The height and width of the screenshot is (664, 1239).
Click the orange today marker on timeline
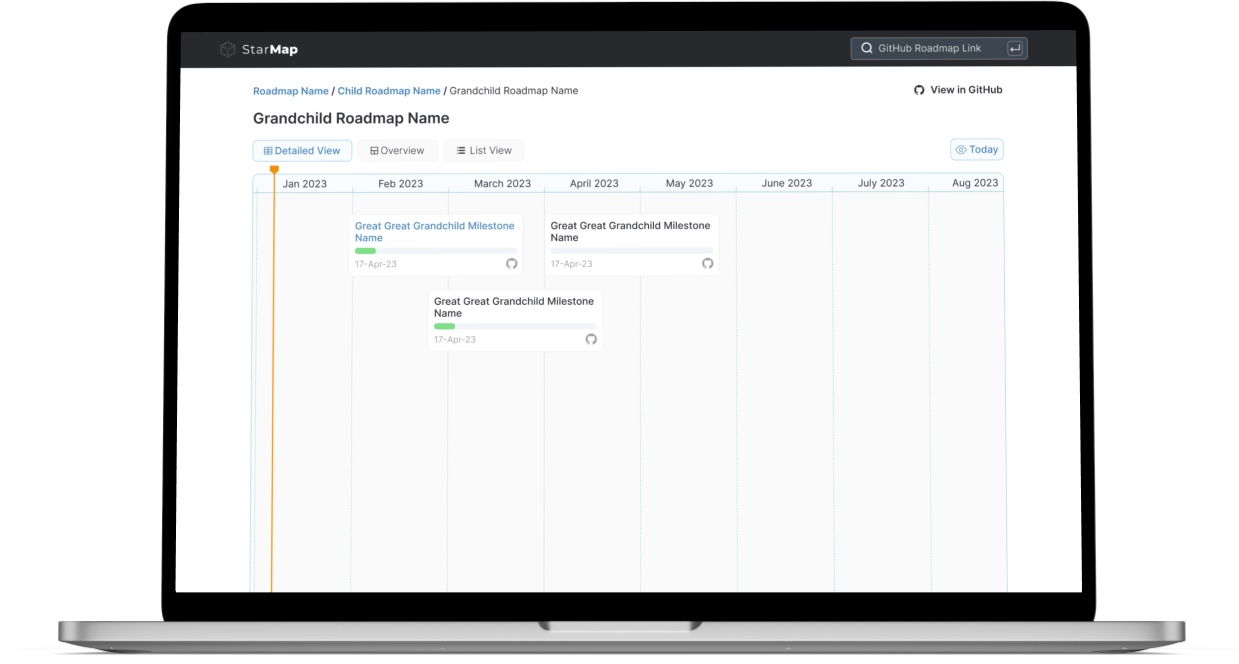(x=274, y=170)
